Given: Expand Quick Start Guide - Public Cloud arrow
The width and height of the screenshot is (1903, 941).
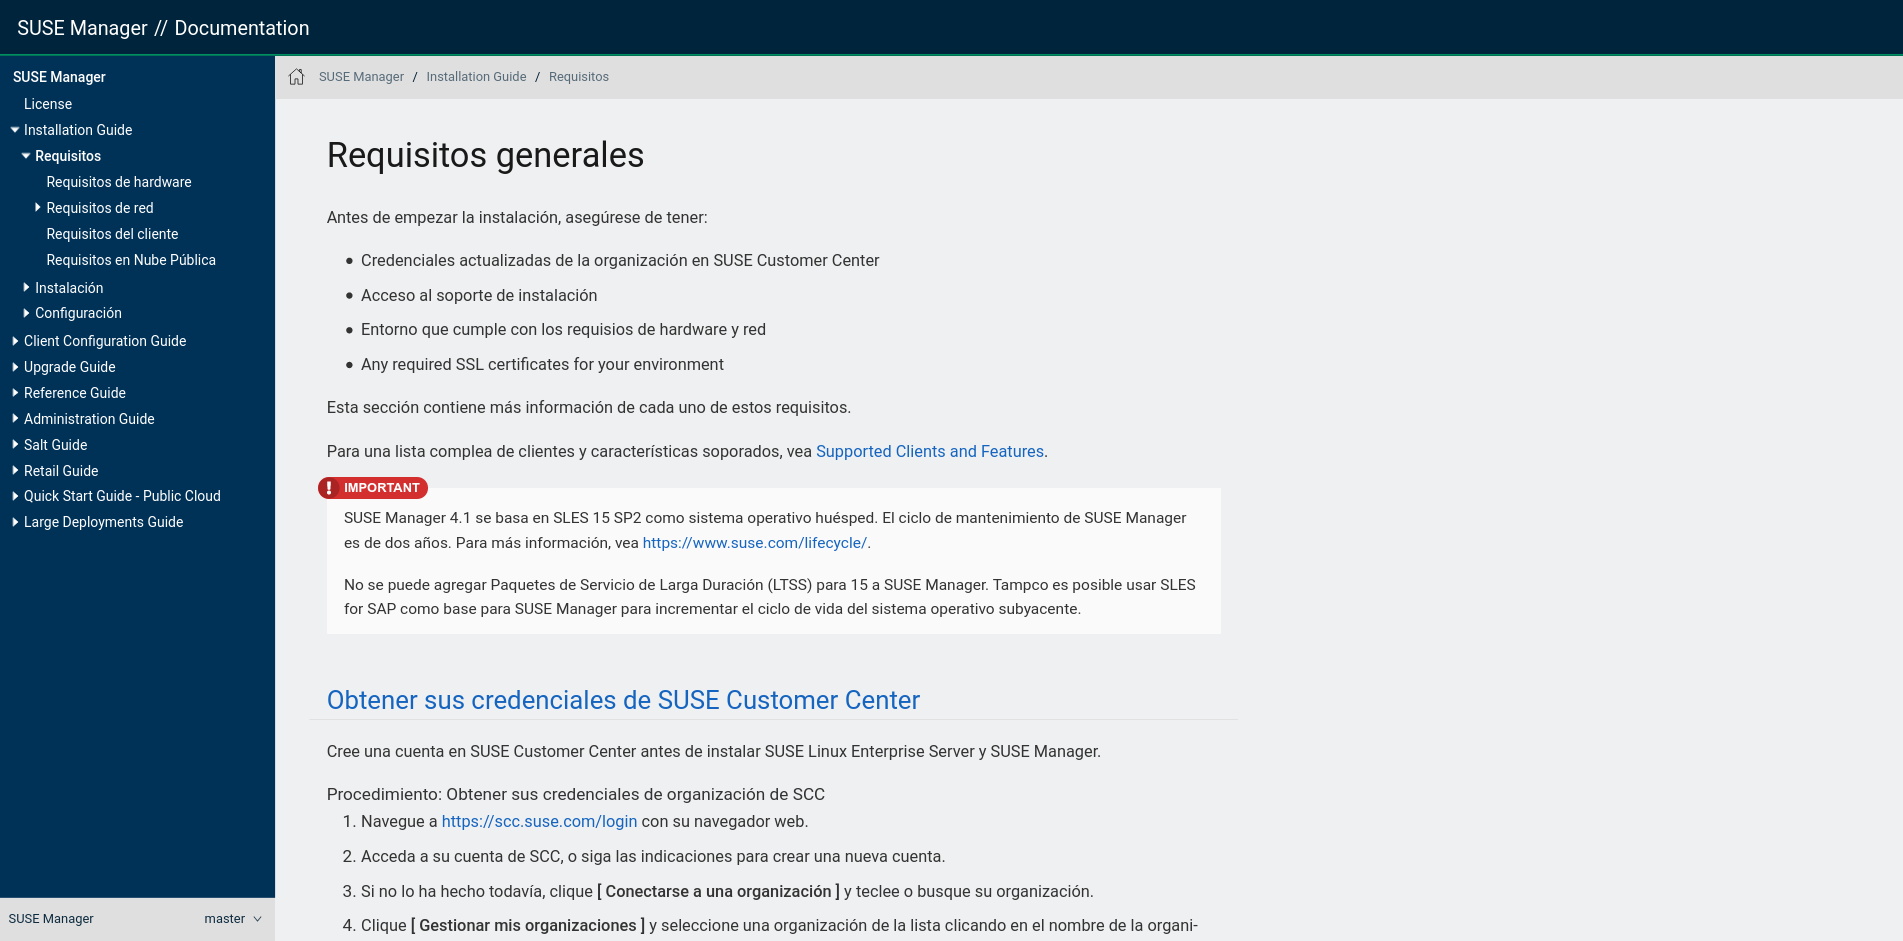Looking at the screenshot, I should point(15,496).
